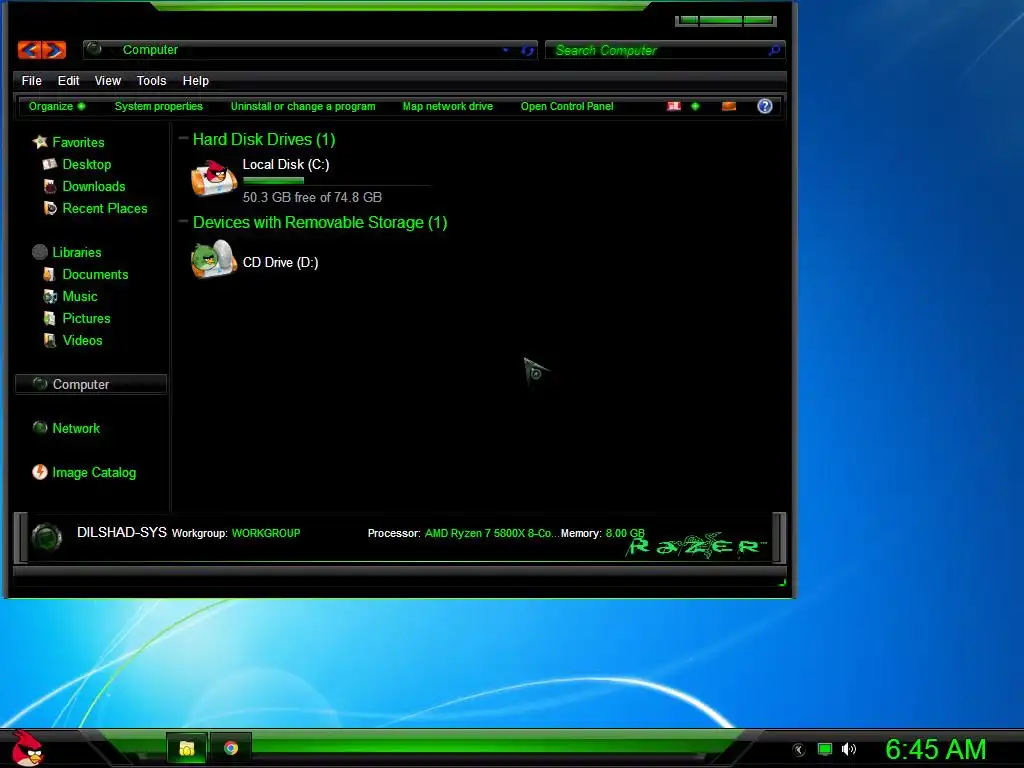The width and height of the screenshot is (1024, 768).
Task: Click the Videos library icon
Action: pos(50,340)
